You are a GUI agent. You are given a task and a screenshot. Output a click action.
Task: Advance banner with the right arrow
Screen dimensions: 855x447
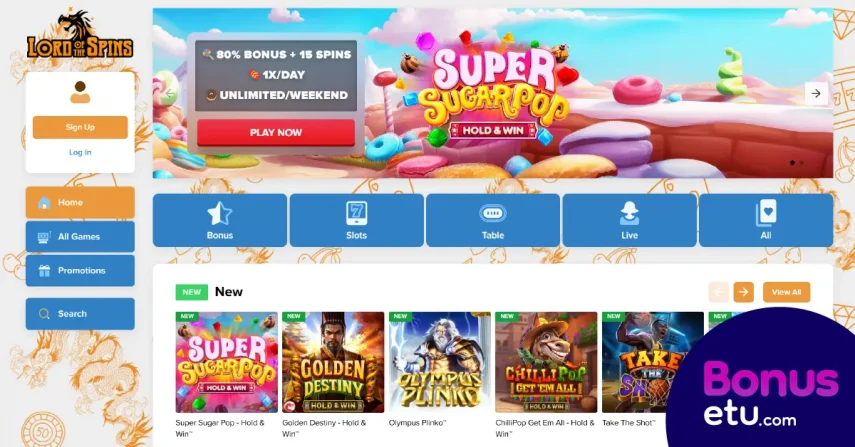[816, 94]
